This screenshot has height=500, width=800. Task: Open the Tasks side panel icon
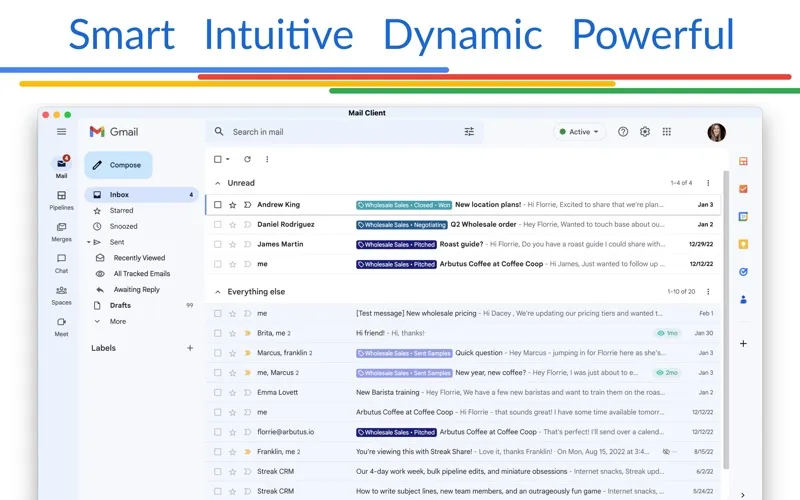pos(743,271)
